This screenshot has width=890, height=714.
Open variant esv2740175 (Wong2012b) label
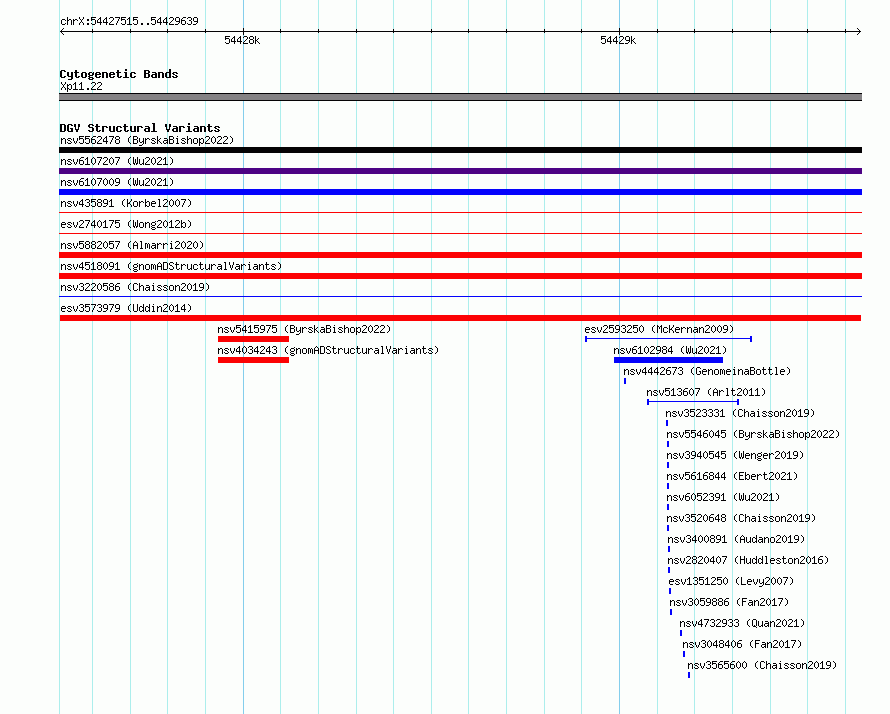(x=126, y=224)
